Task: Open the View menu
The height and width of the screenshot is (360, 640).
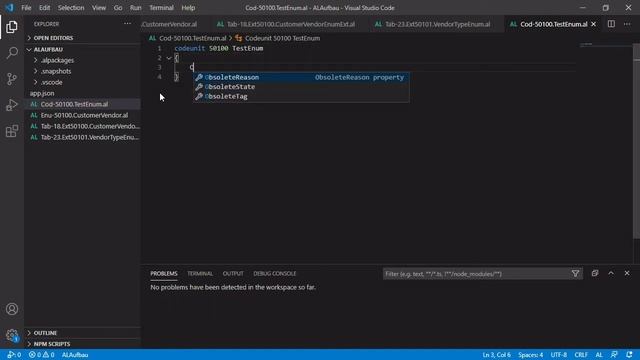Action: [x=99, y=8]
